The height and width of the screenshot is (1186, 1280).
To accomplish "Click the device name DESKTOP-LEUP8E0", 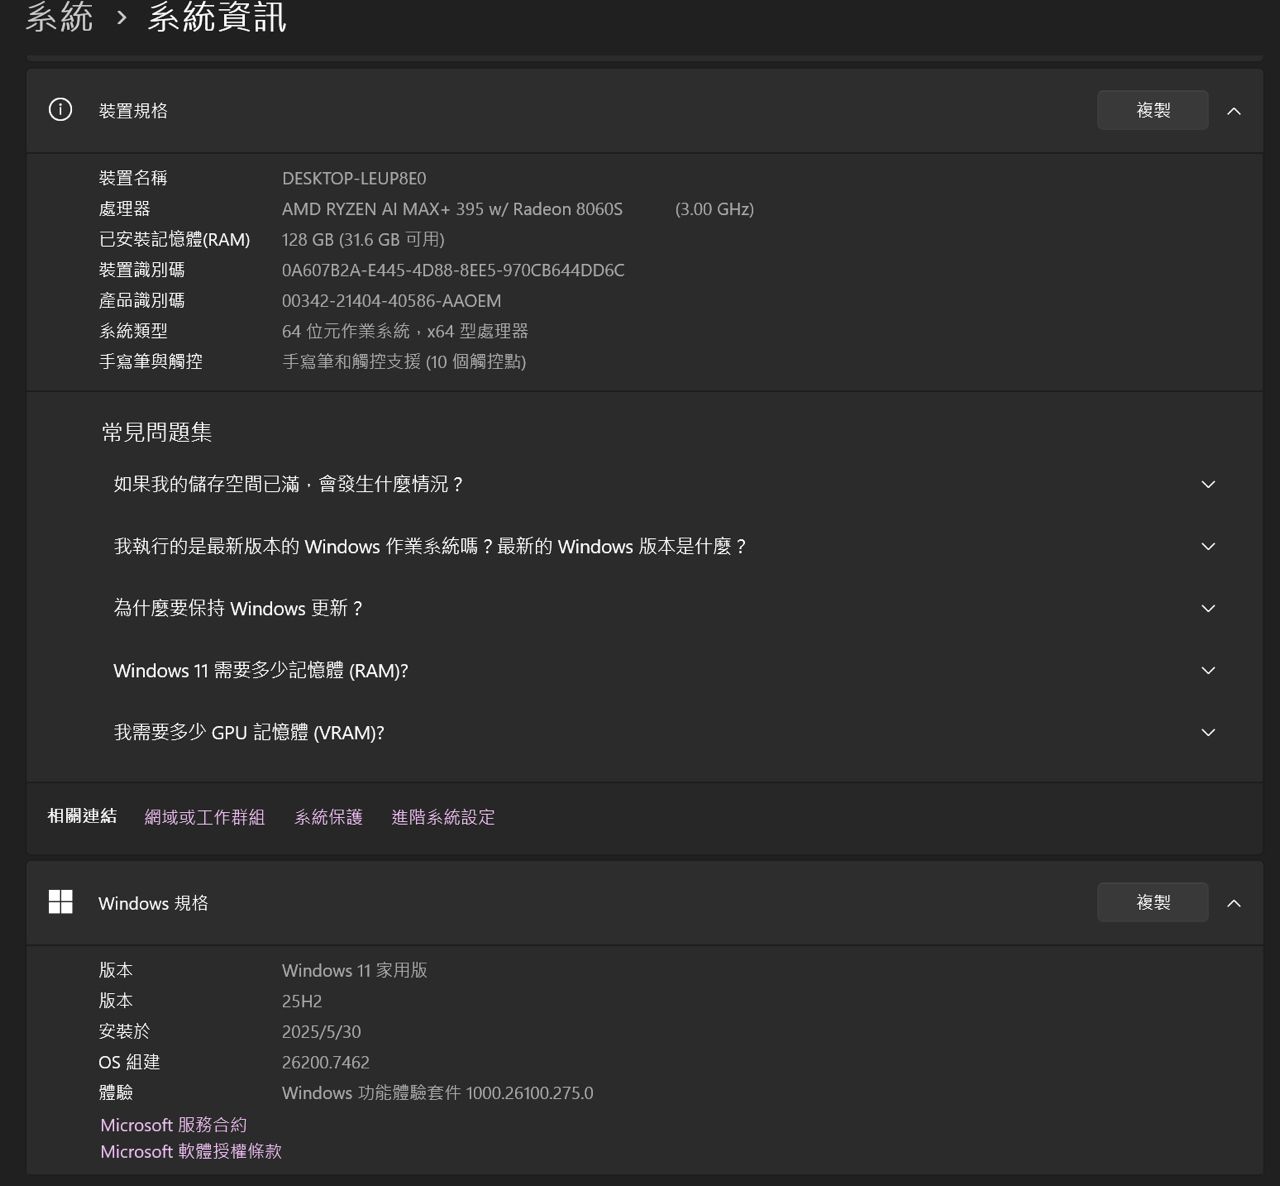I will click(x=354, y=179).
